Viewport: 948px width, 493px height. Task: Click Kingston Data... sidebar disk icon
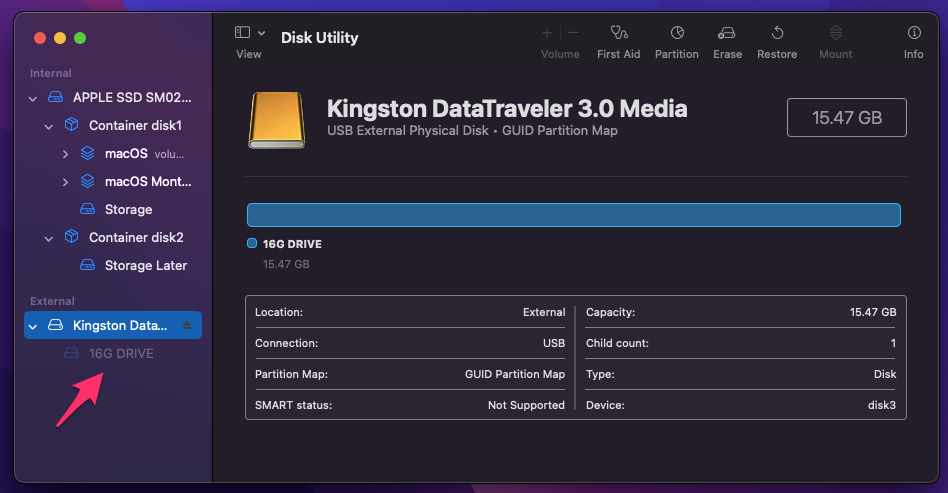click(x=56, y=325)
